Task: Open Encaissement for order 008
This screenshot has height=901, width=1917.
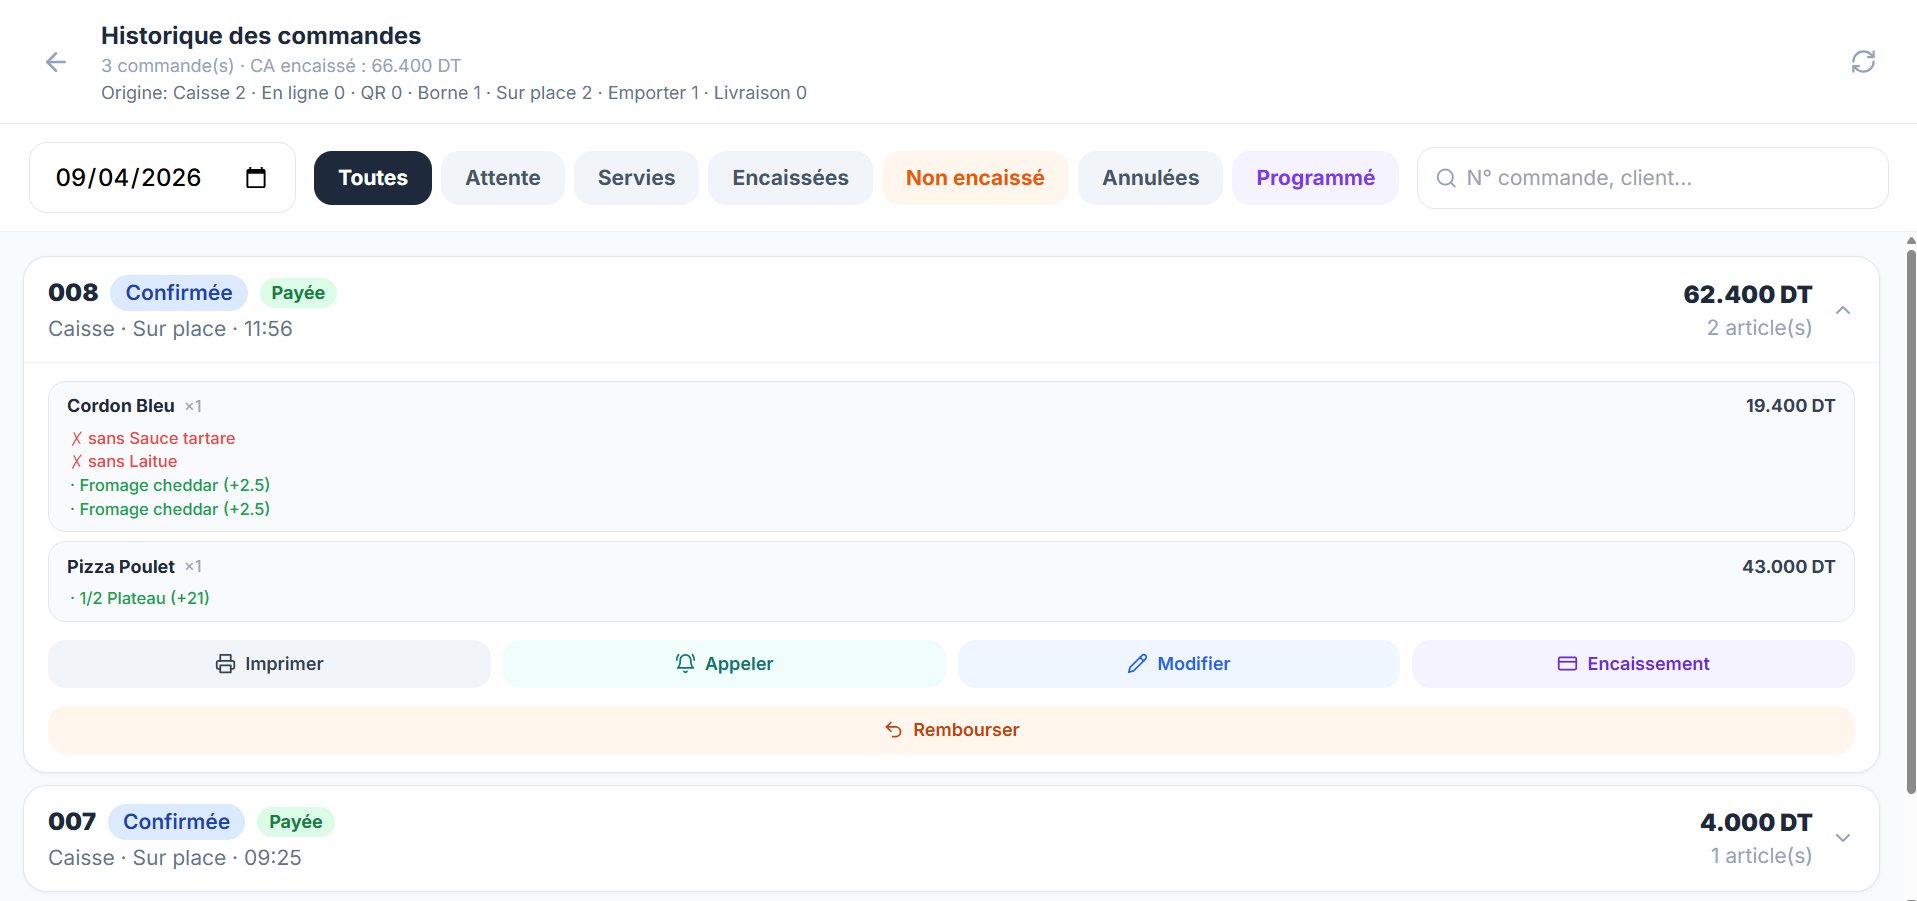Action: coord(1633,664)
